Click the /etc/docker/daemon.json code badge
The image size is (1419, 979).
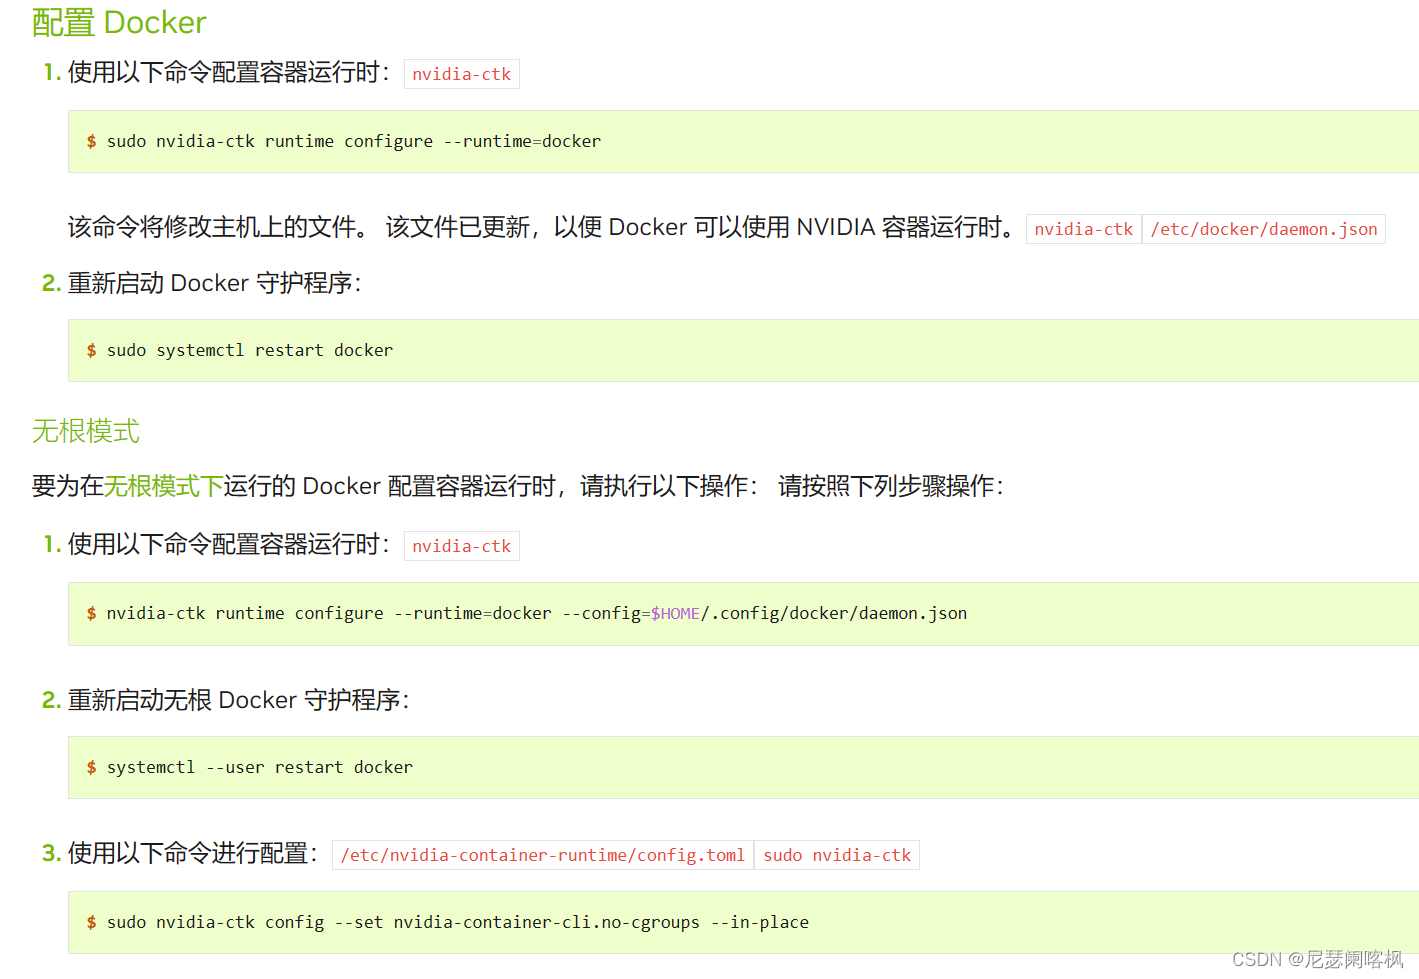coord(1263,228)
